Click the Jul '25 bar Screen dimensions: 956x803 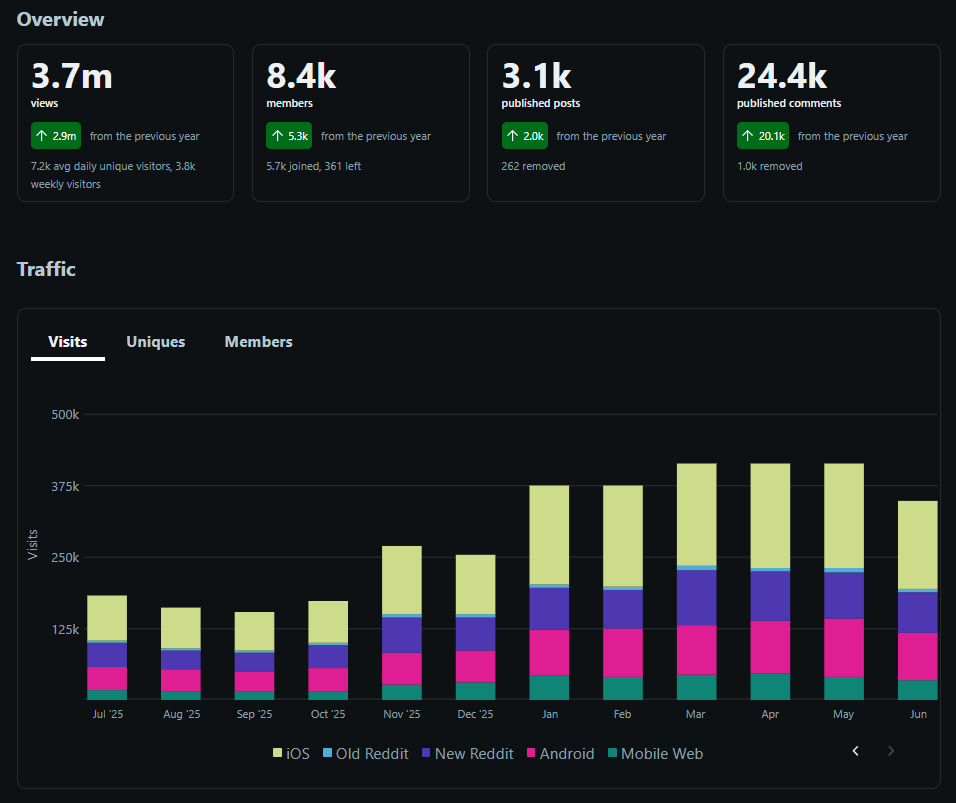[107, 648]
